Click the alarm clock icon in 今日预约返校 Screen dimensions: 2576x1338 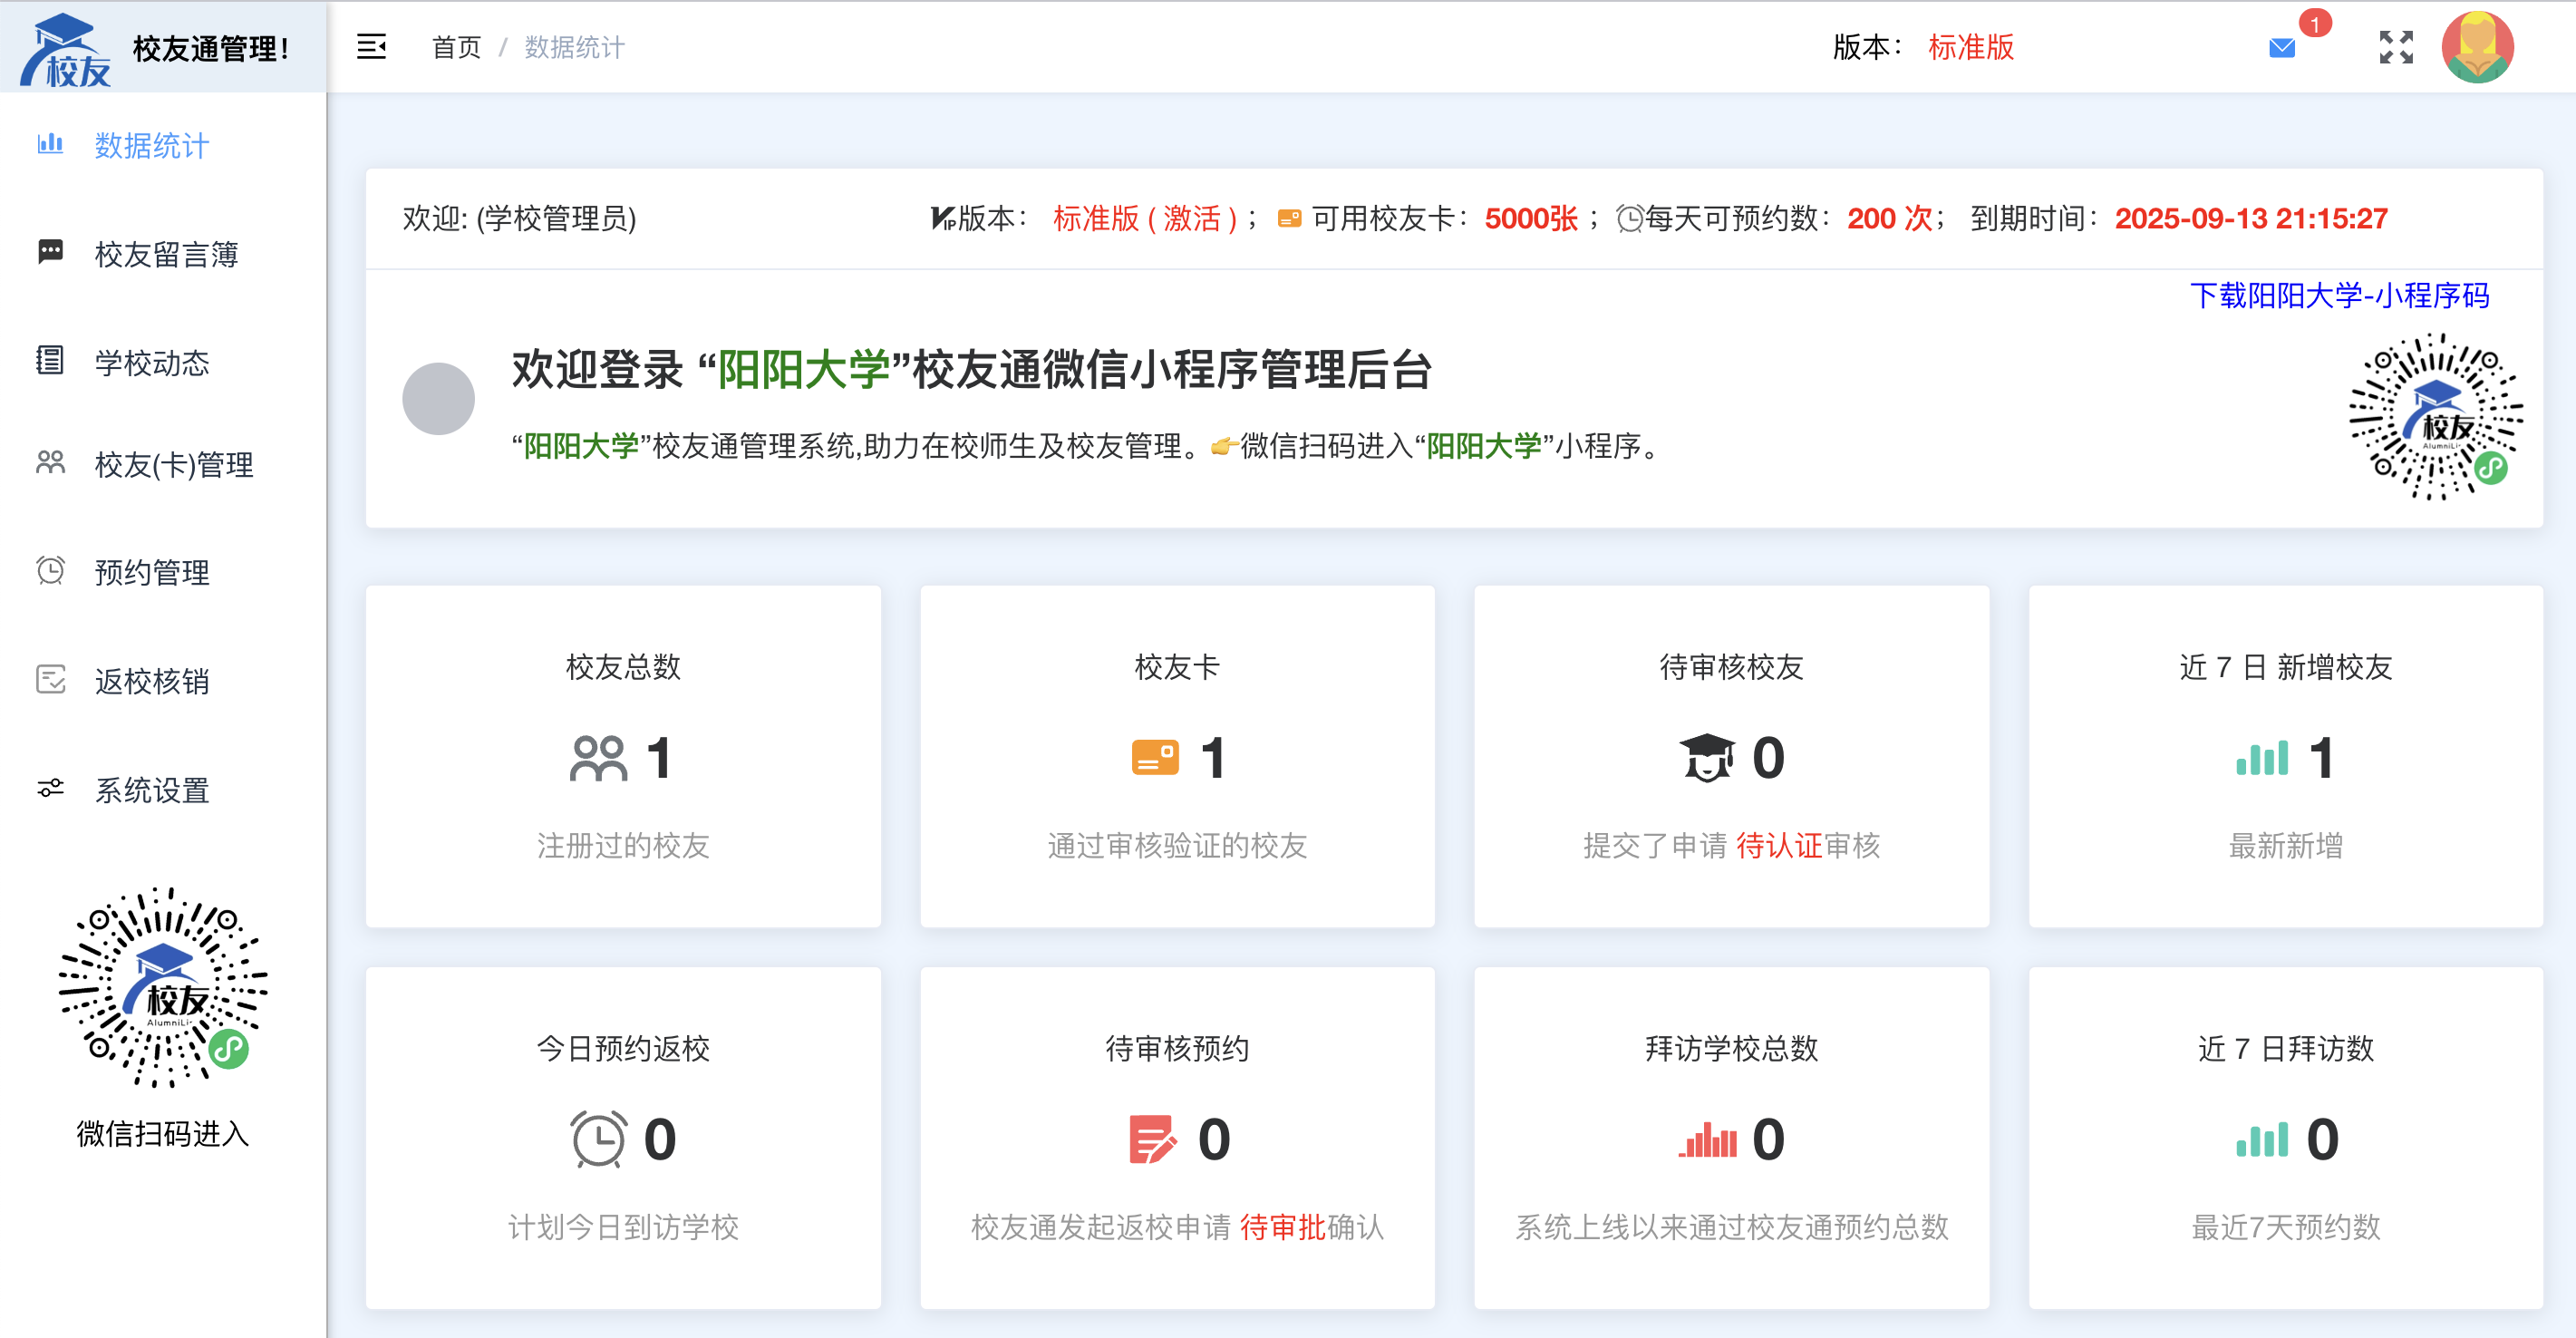[x=598, y=1139]
